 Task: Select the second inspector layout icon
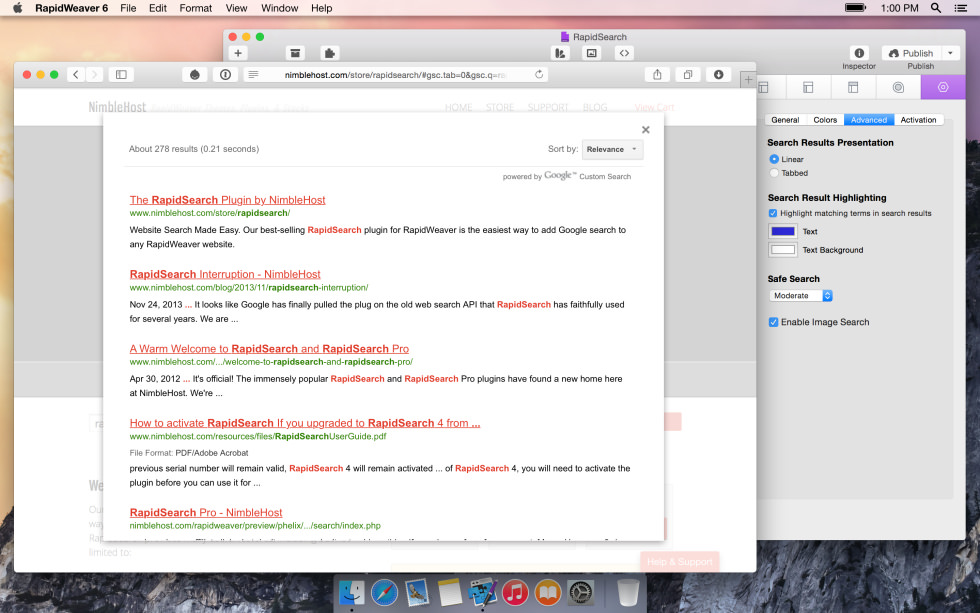click(x=808, y=87)
